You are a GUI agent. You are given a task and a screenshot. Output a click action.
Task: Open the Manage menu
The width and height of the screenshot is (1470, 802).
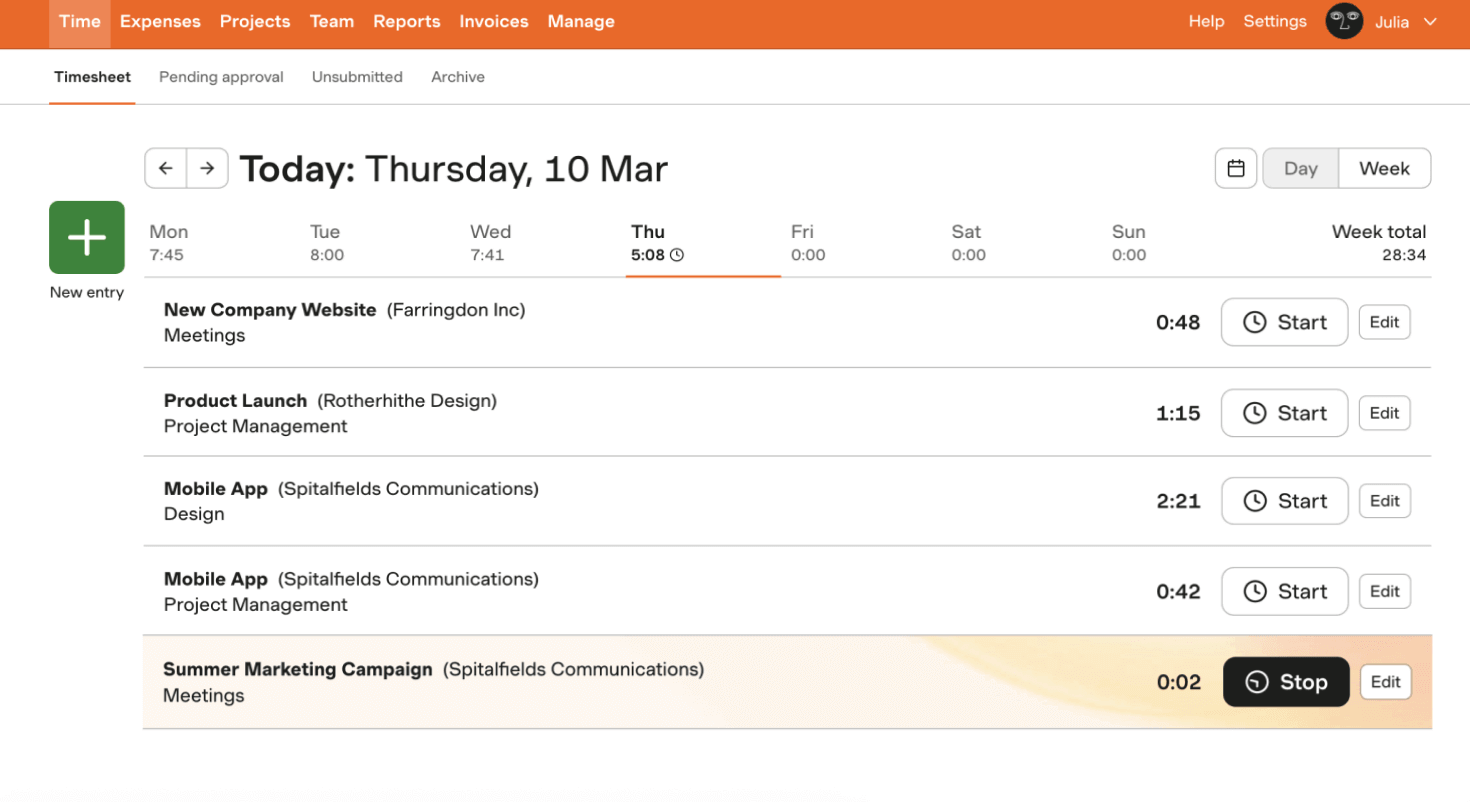[581, 21]
